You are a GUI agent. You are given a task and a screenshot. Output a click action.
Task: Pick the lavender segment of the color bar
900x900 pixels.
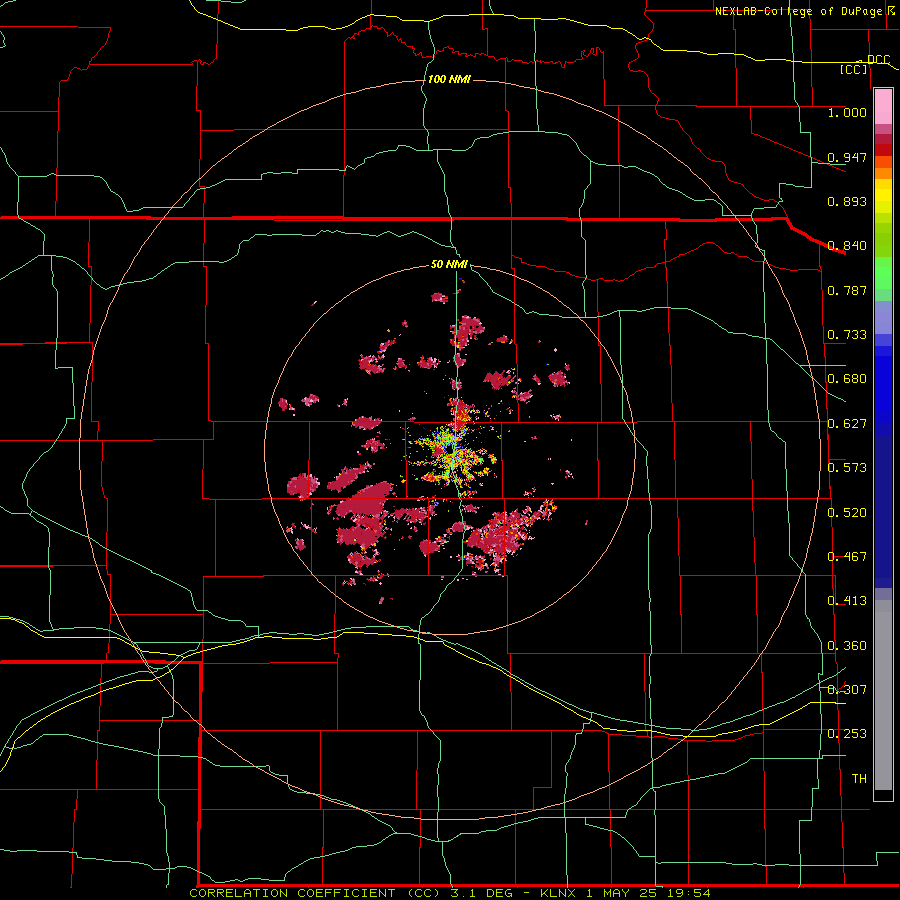(x=883, y=317)
